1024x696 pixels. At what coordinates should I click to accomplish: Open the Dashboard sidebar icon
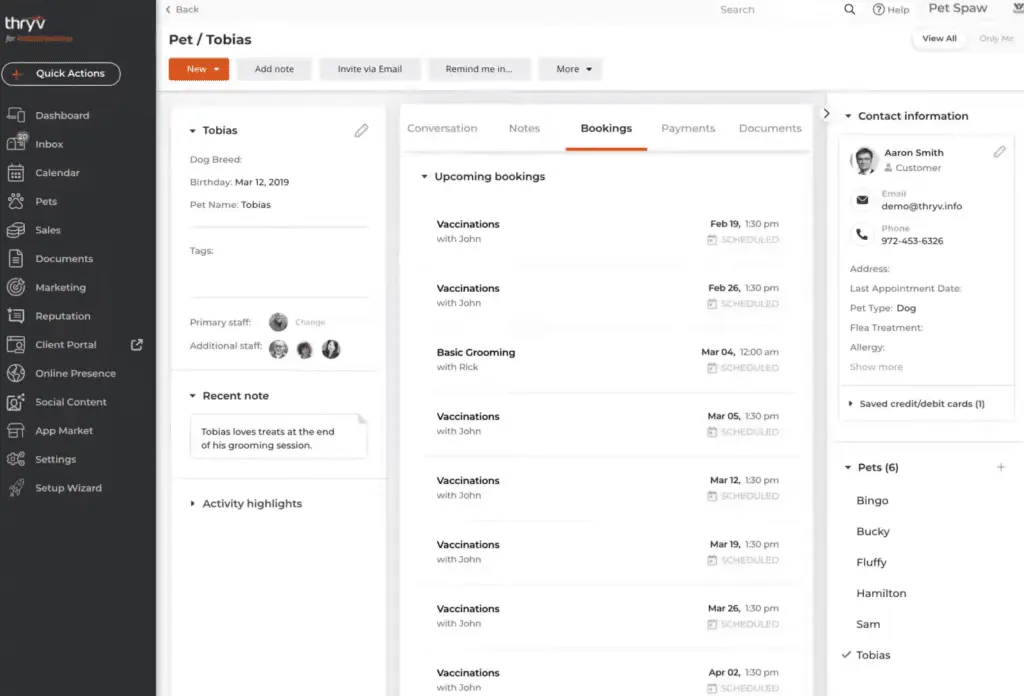[16, 115]
